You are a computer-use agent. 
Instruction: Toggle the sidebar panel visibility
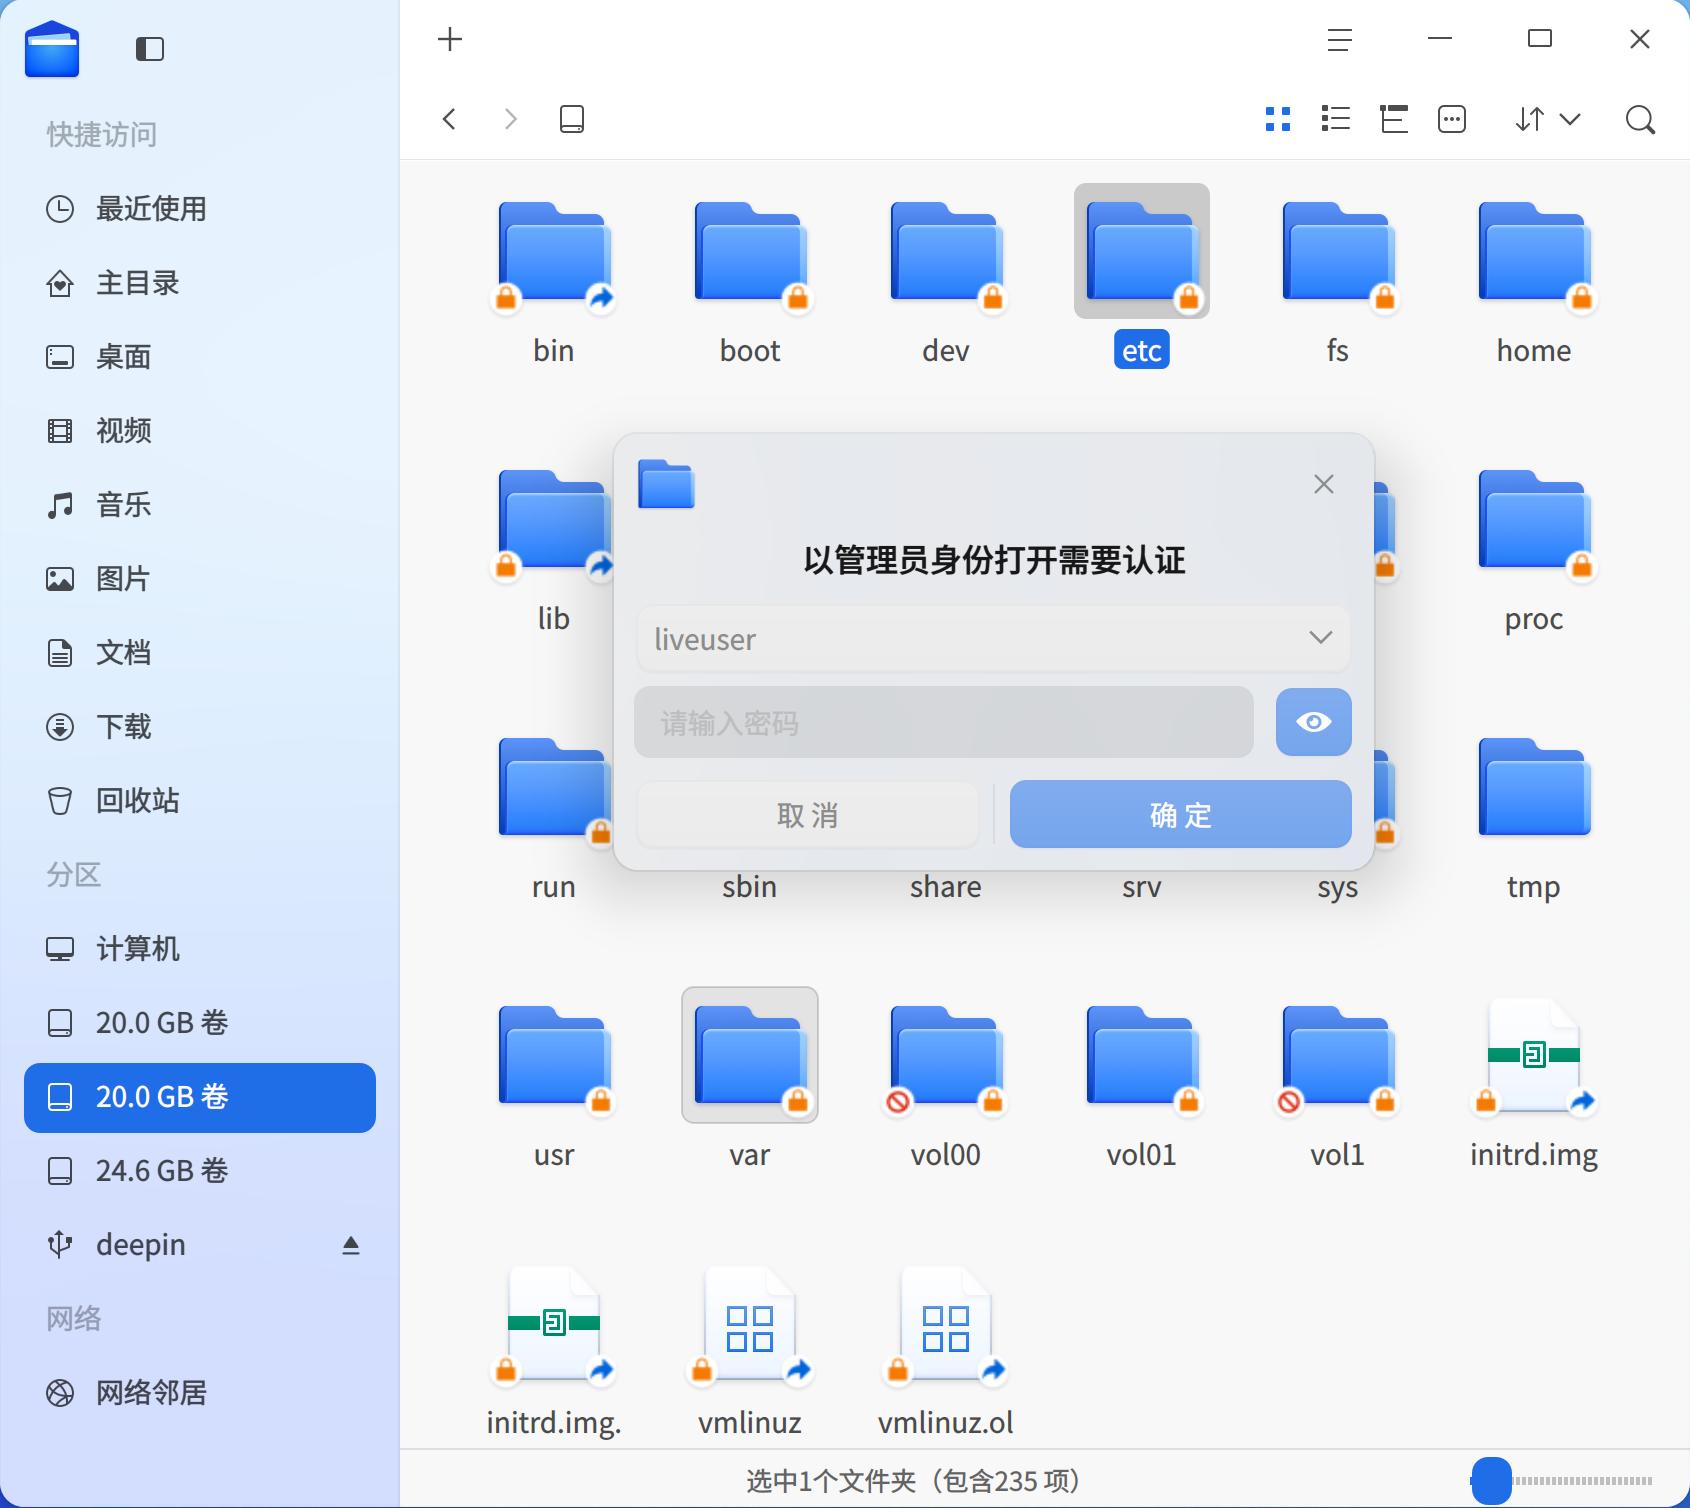150,49
